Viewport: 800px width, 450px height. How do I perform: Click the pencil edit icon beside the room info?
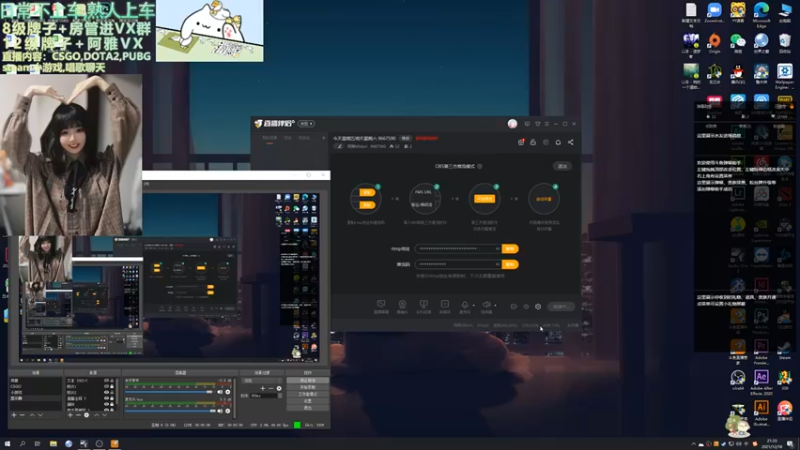pos(340,146)
